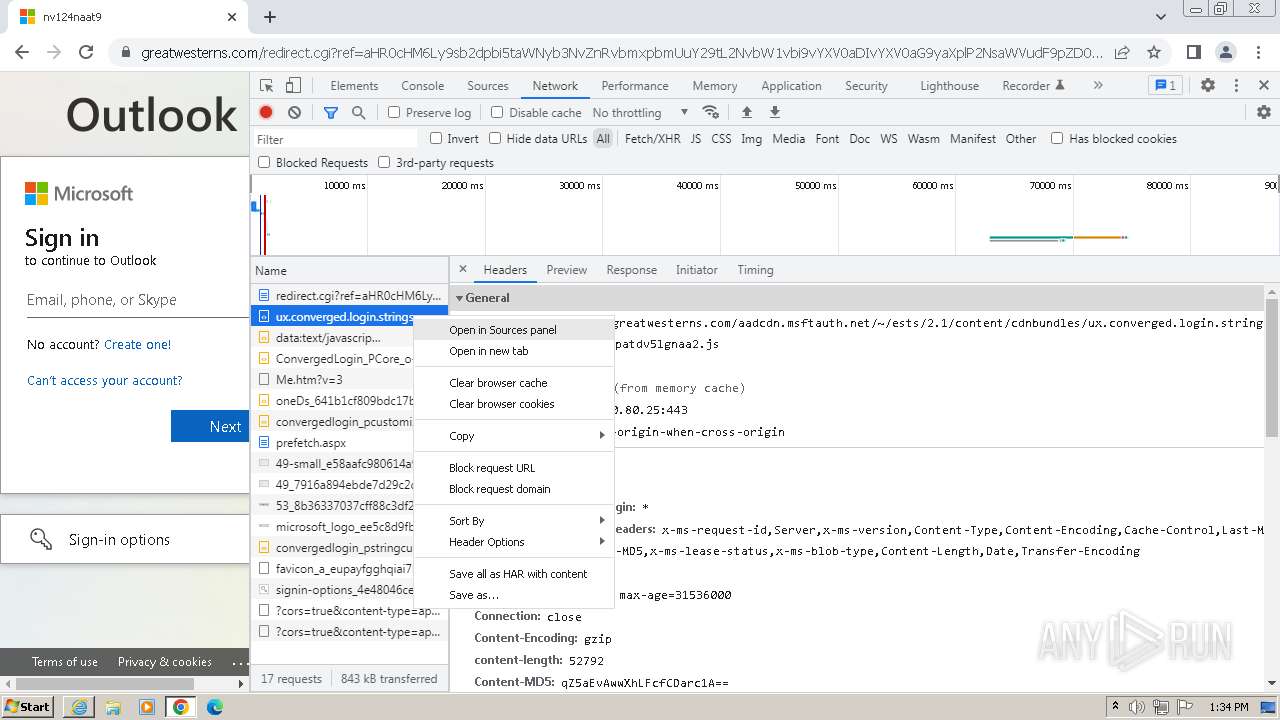
Task: Close the request details pane
Action: pos(462,269)
